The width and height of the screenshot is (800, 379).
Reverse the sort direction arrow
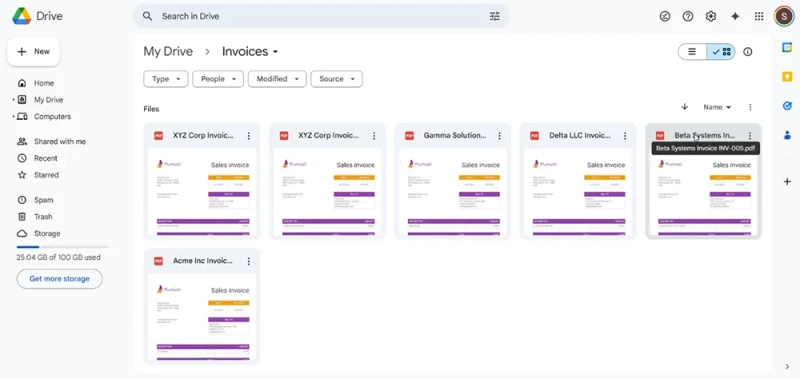[x=685, y=107]
